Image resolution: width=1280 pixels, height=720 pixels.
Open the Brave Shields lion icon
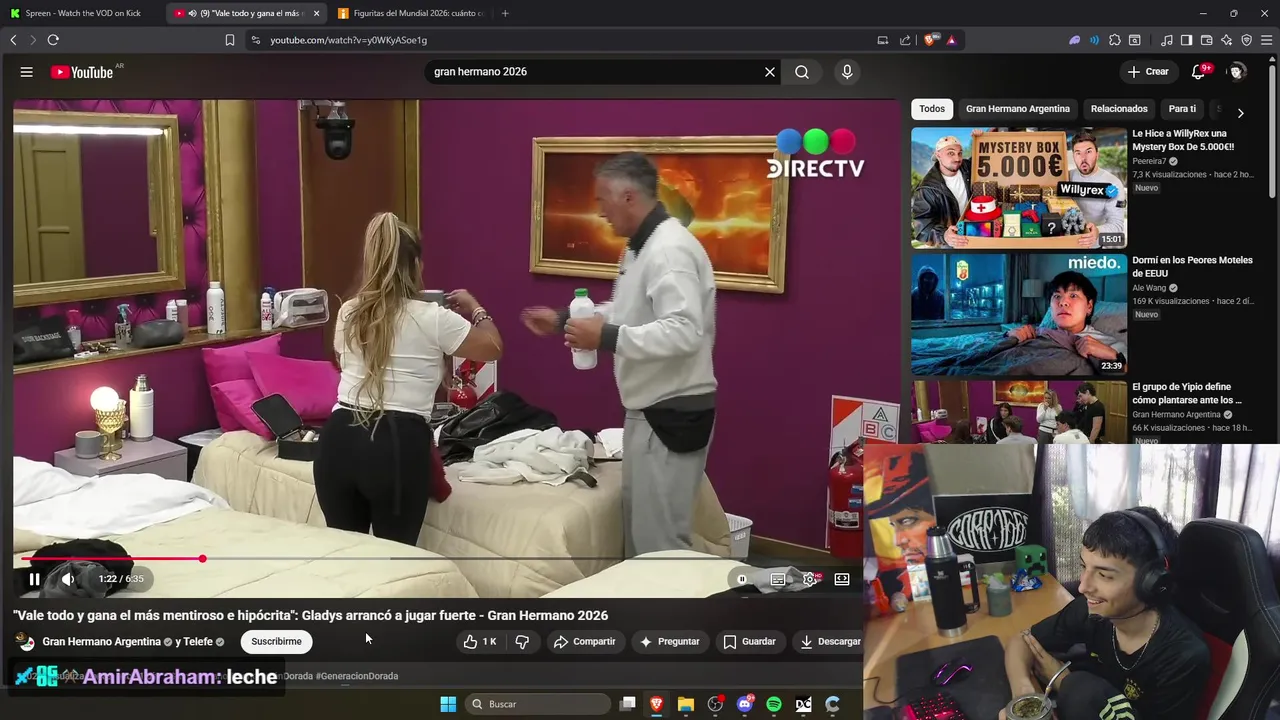[x=930, y=40]
